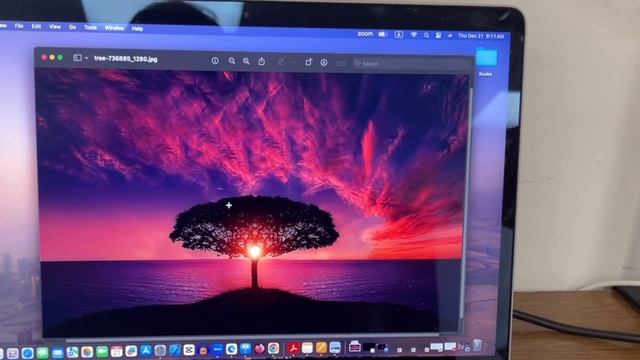
Task: Open the image Inspector info icon
Action: pos(215,61)
